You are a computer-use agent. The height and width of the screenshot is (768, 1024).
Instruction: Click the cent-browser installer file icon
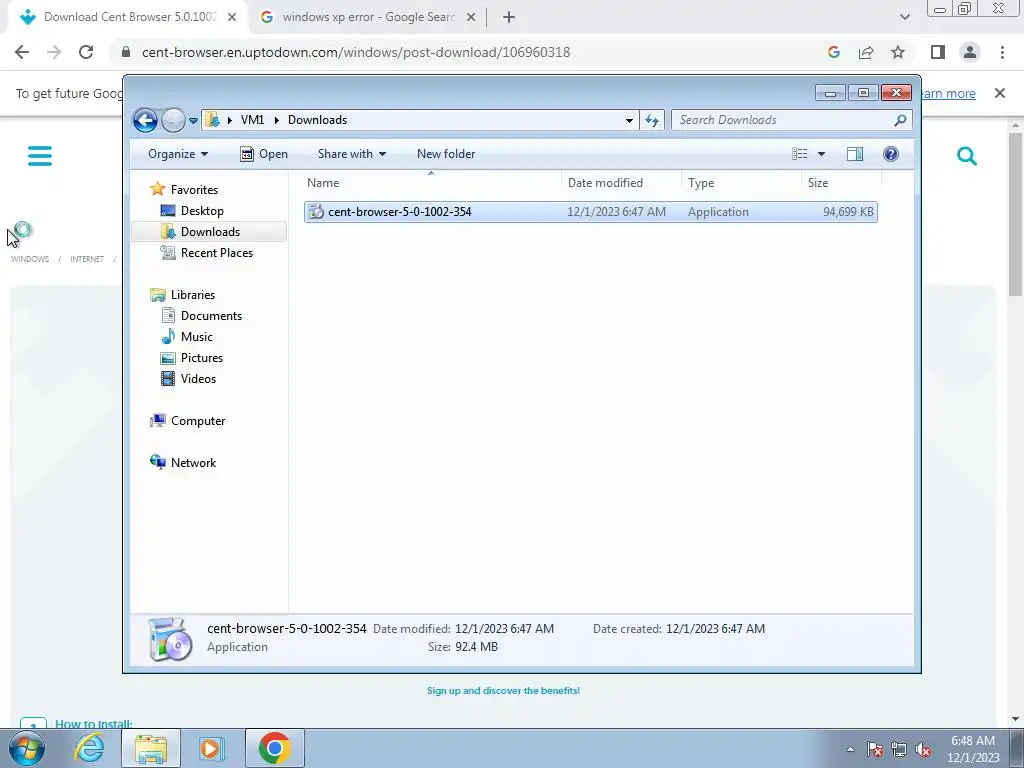tap(316, 212)
